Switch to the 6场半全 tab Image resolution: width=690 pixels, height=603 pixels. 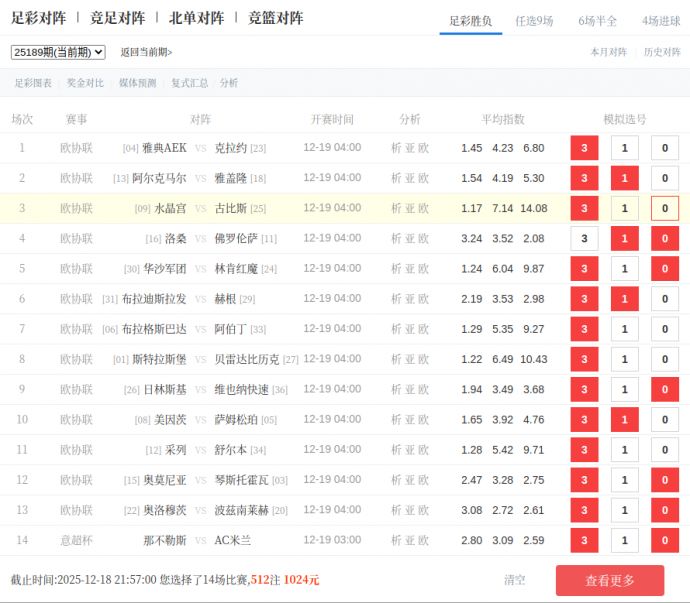(x=597, y=20)
